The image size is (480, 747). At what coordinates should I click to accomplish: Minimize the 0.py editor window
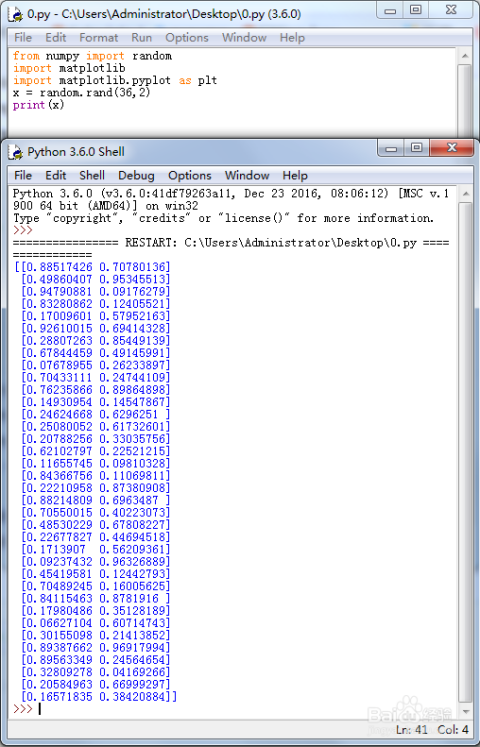coord(390,10)
